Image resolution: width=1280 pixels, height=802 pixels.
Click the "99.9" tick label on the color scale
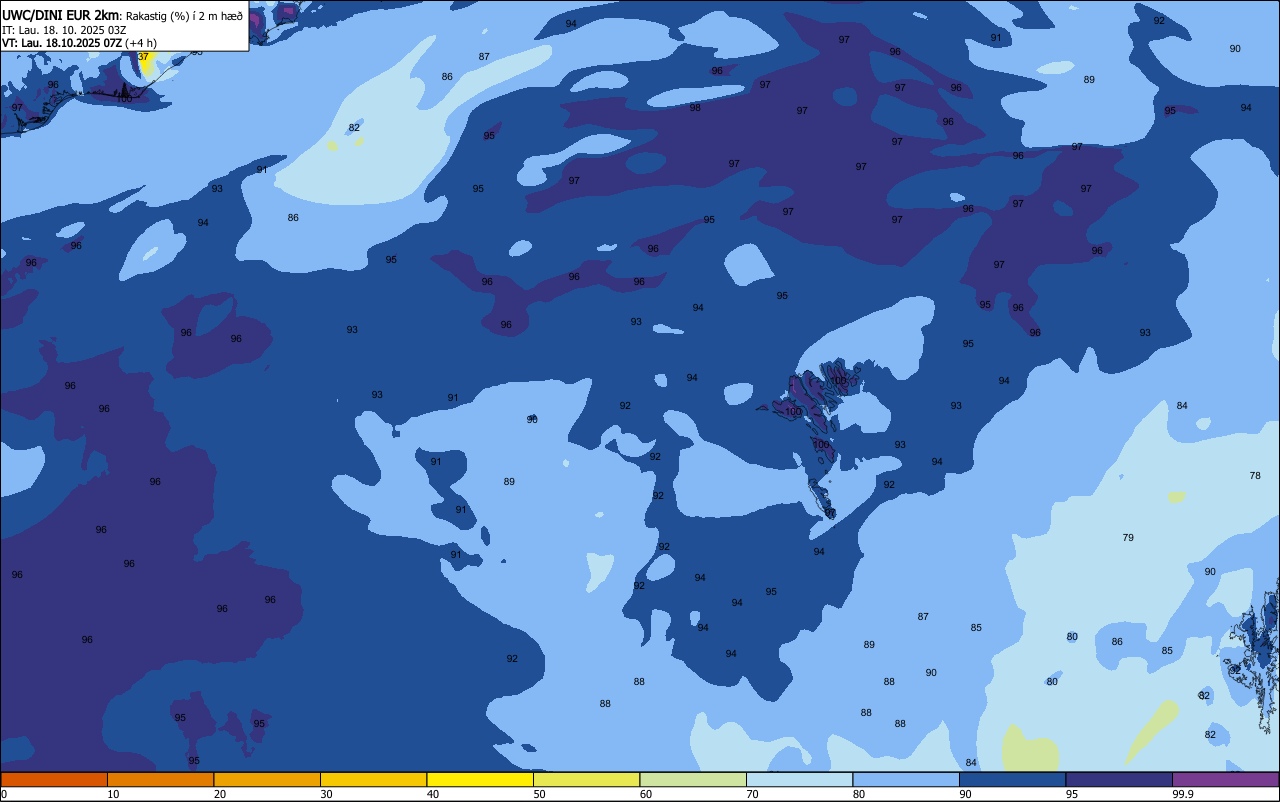1184,794
